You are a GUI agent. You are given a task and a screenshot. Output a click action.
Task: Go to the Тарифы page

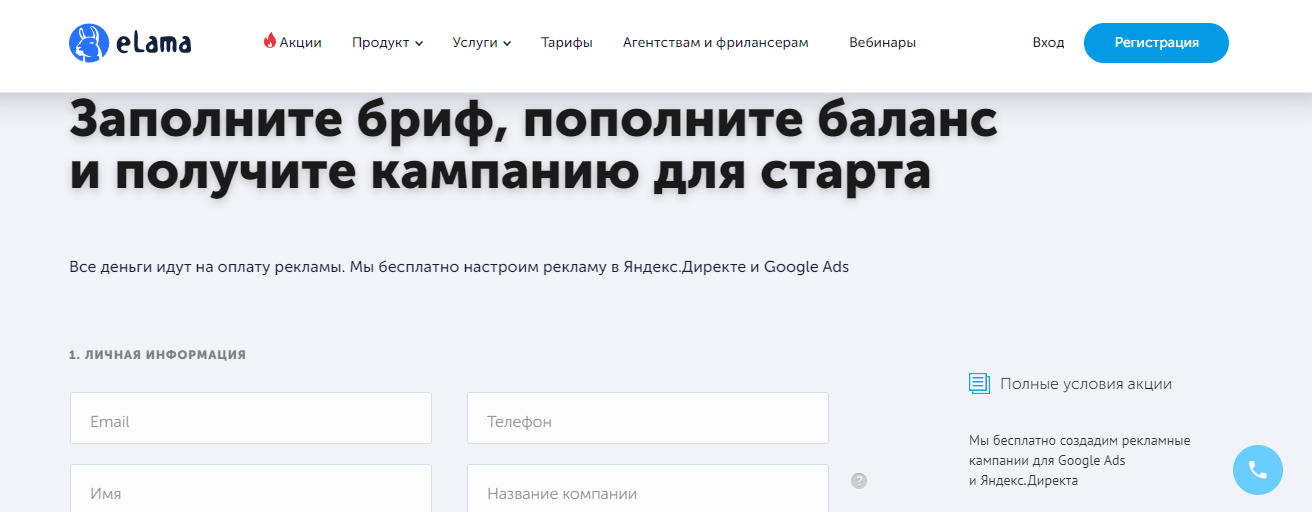566,43
